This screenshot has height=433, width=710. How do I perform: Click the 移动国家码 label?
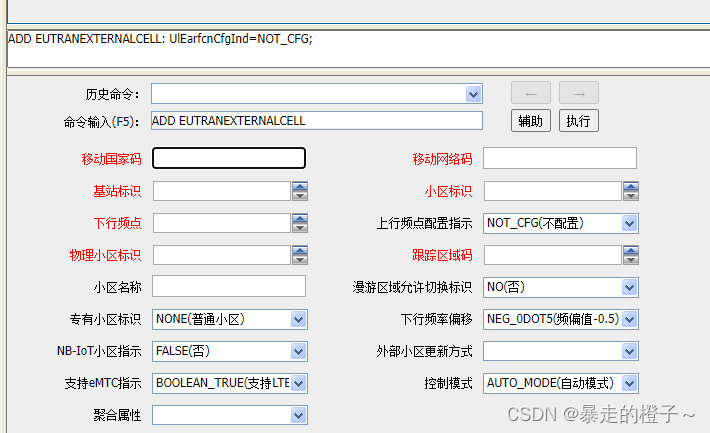(x=111, y=159)
